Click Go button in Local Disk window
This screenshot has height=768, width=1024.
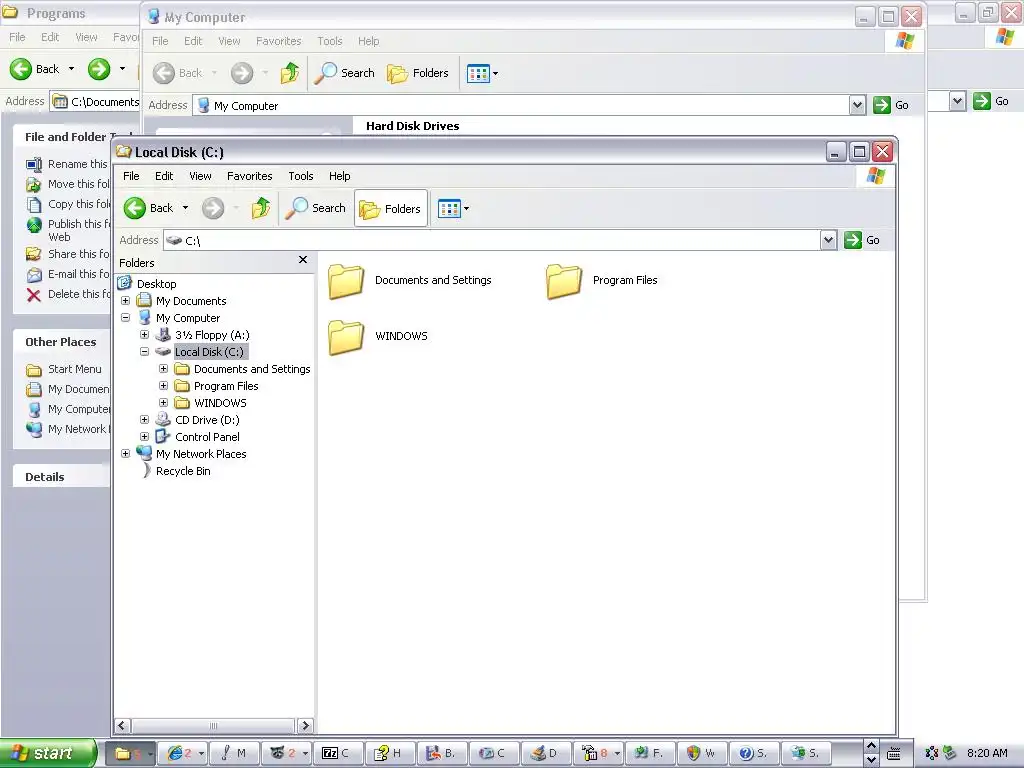click(x=862, y=240)
